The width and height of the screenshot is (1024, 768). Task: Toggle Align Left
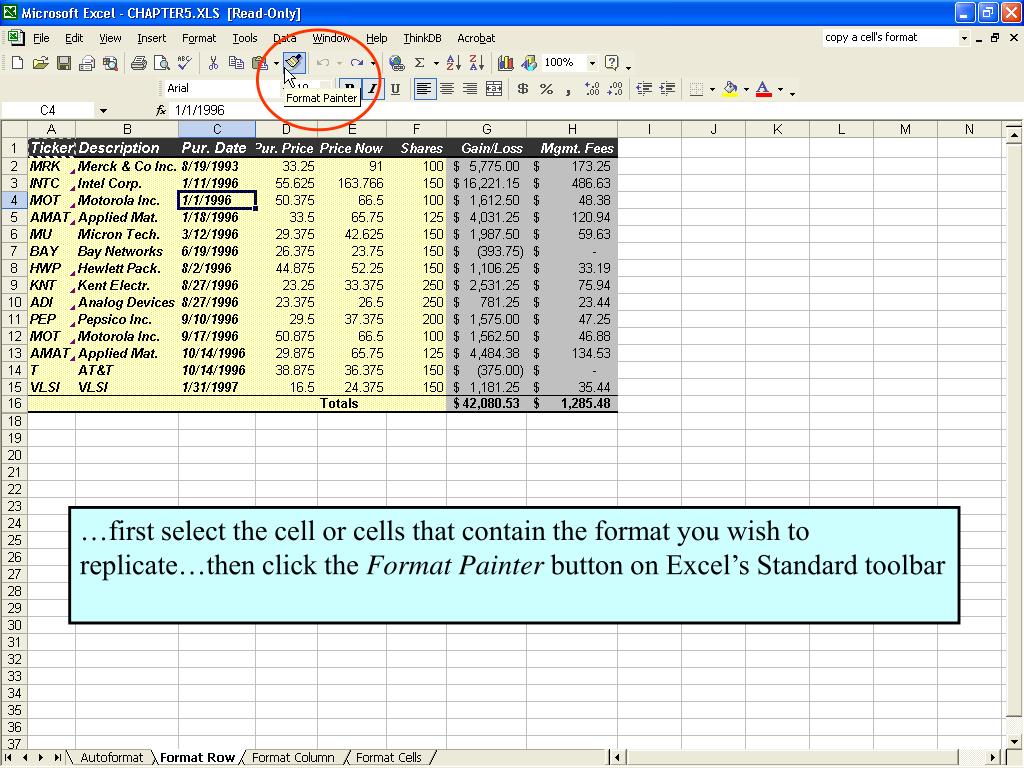(x=424, y=89)
